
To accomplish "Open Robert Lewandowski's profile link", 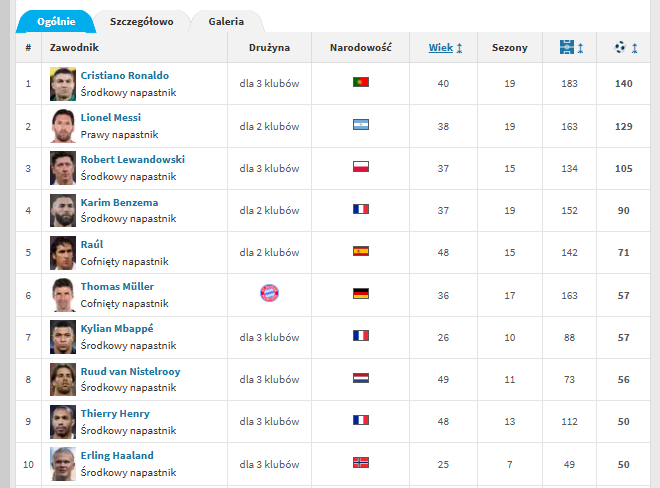I will click(132, 159).
